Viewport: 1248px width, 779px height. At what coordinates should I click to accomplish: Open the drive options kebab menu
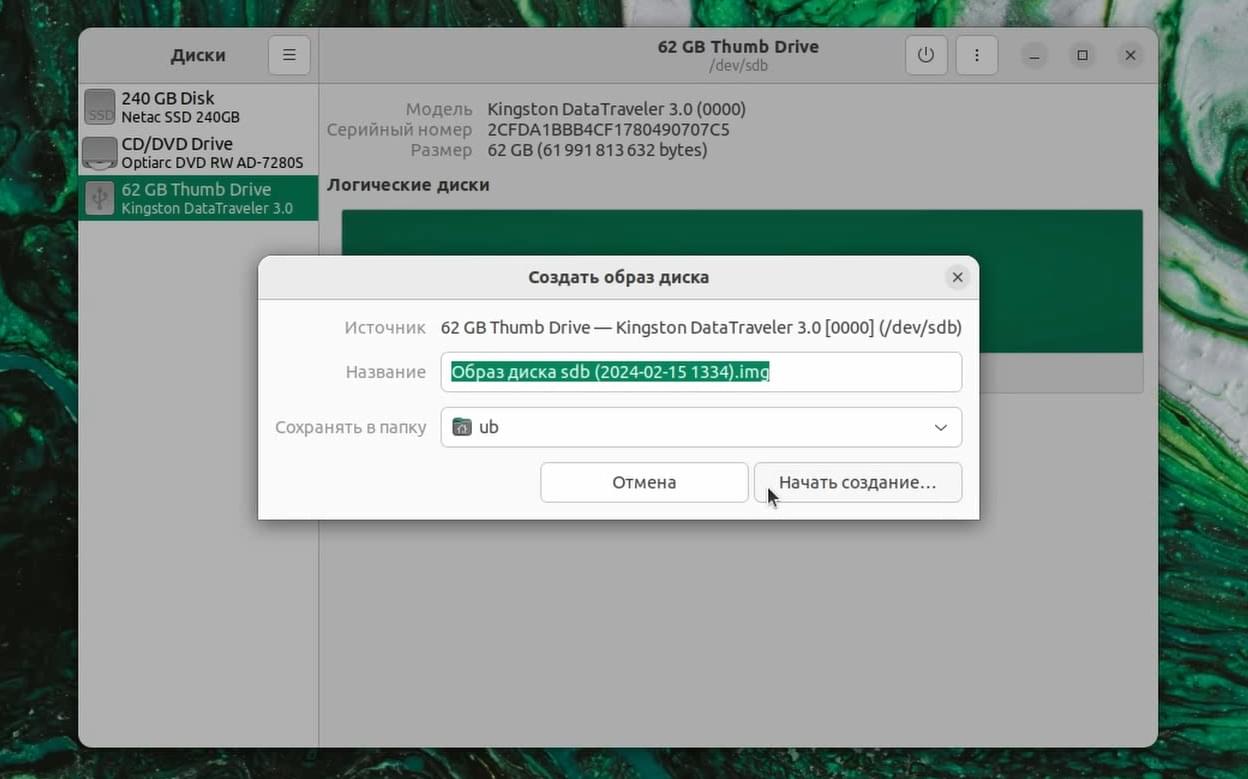[977, 55]
